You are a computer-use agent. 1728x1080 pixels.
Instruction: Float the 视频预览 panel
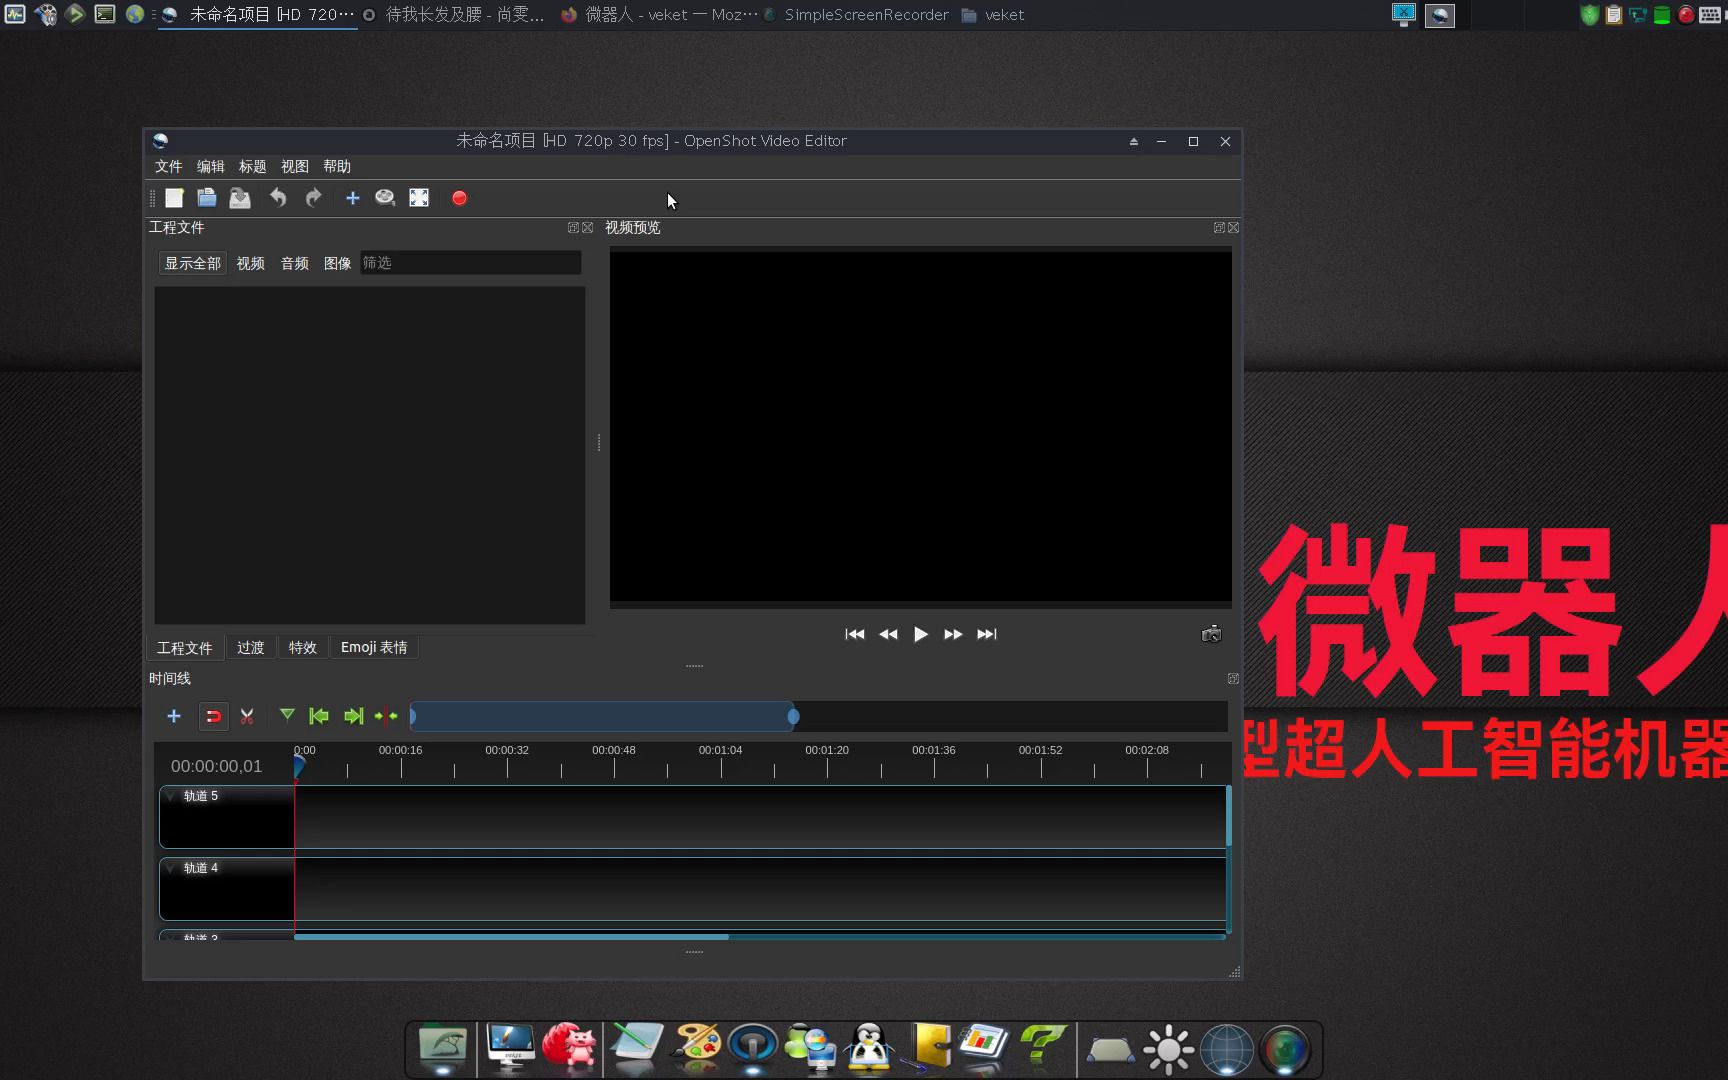(1219, 228)
